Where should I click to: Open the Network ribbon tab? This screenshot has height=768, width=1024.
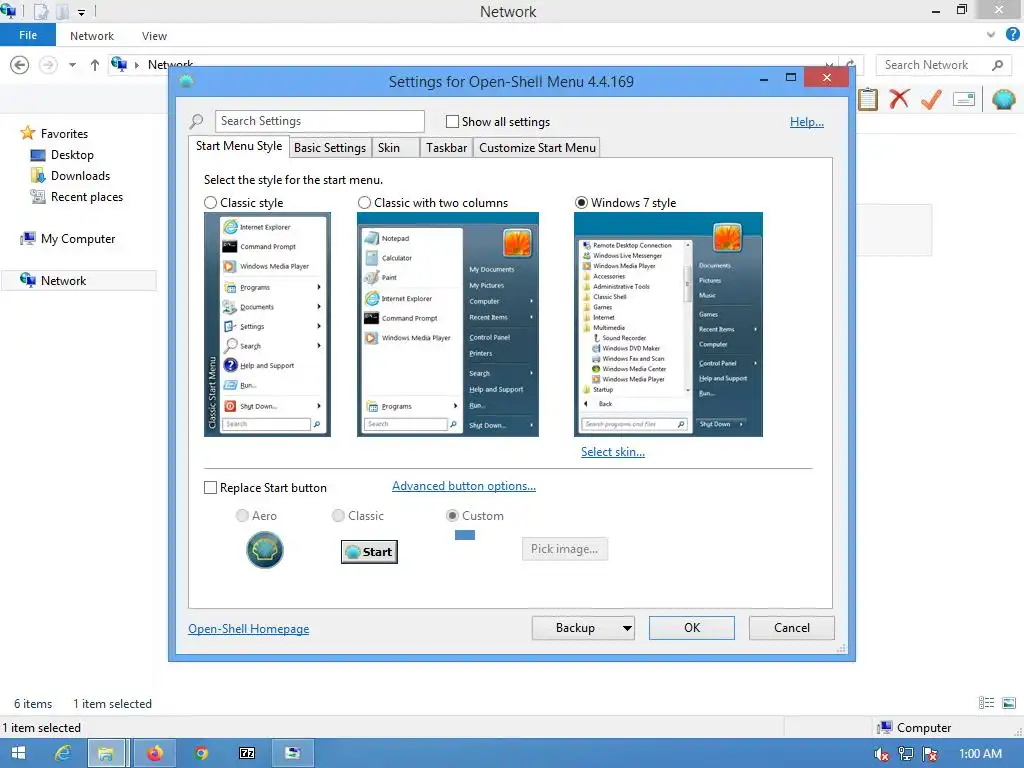pyautogui.click(x=92, y=36)
